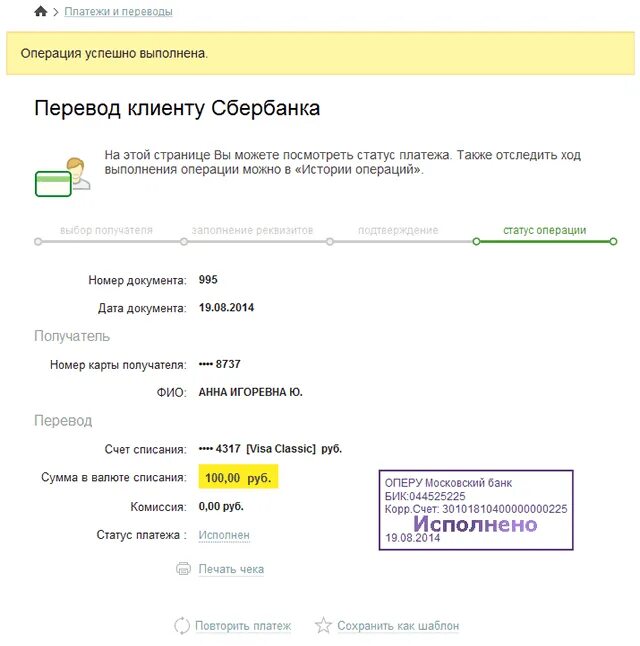Click the yellow success notification banner
This screenshot has width=640, height=646.
320,53
